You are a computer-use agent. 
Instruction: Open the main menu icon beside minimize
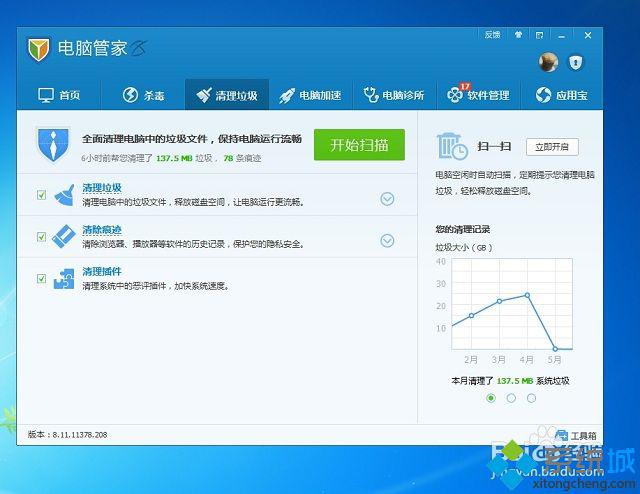point(540,36)
